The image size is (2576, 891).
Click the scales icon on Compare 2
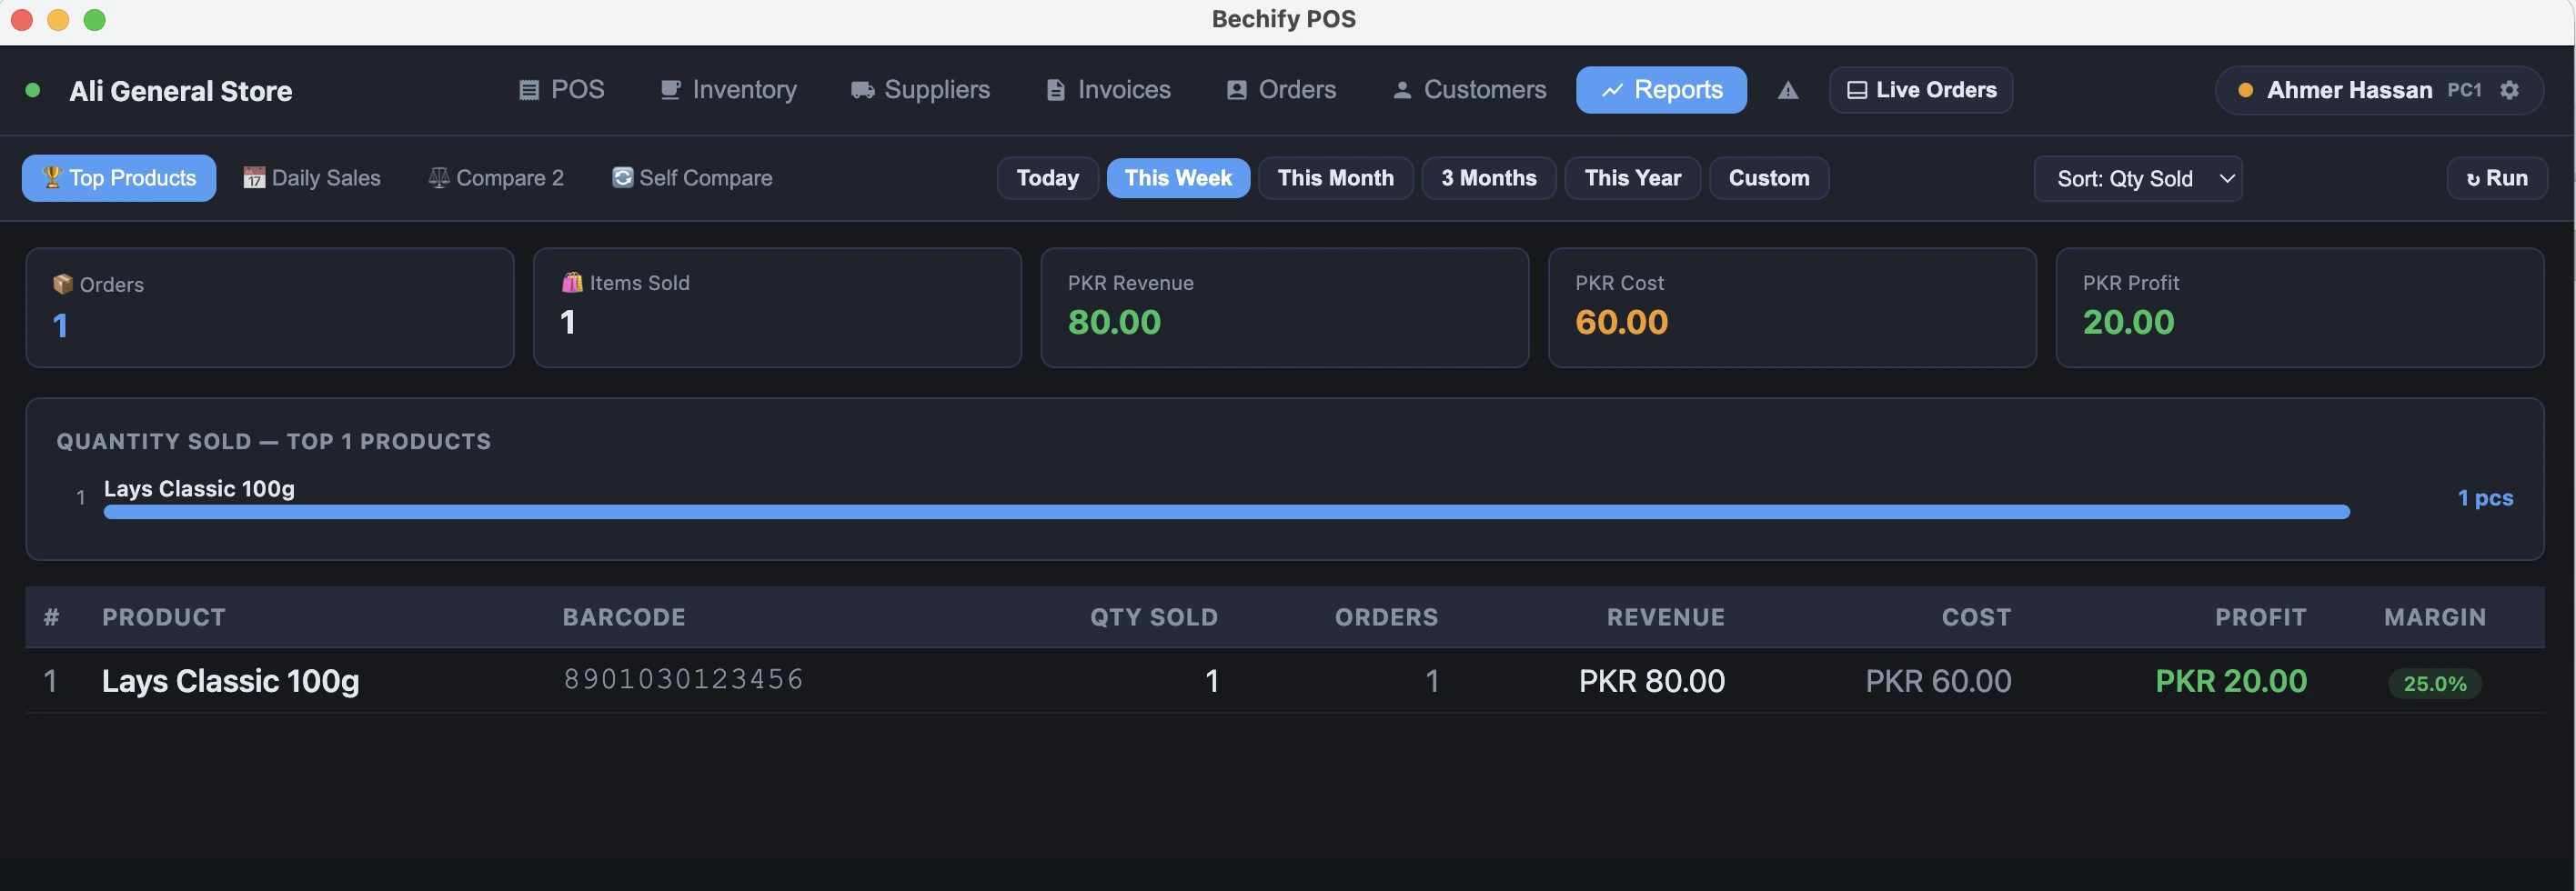tap(438, 178)
